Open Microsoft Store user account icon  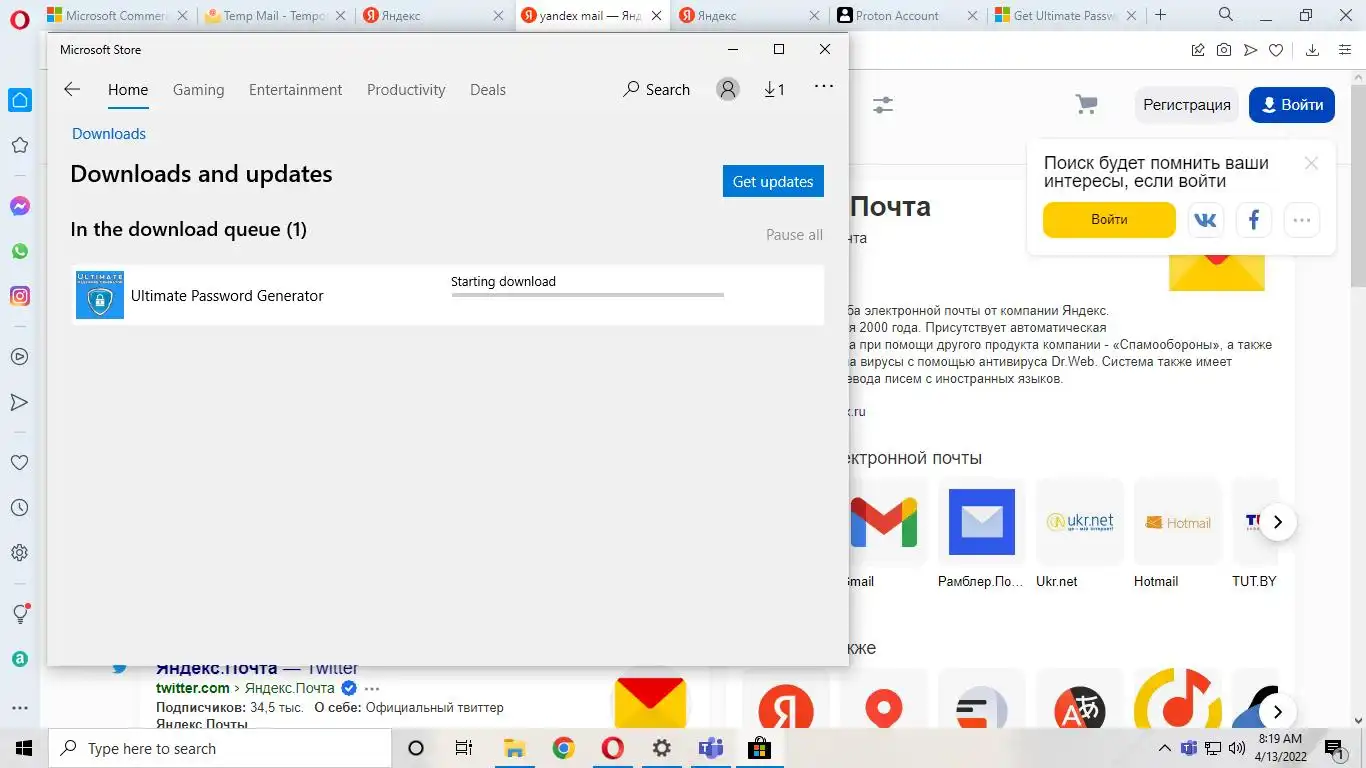pyautogui.click(x=728, y=89)
